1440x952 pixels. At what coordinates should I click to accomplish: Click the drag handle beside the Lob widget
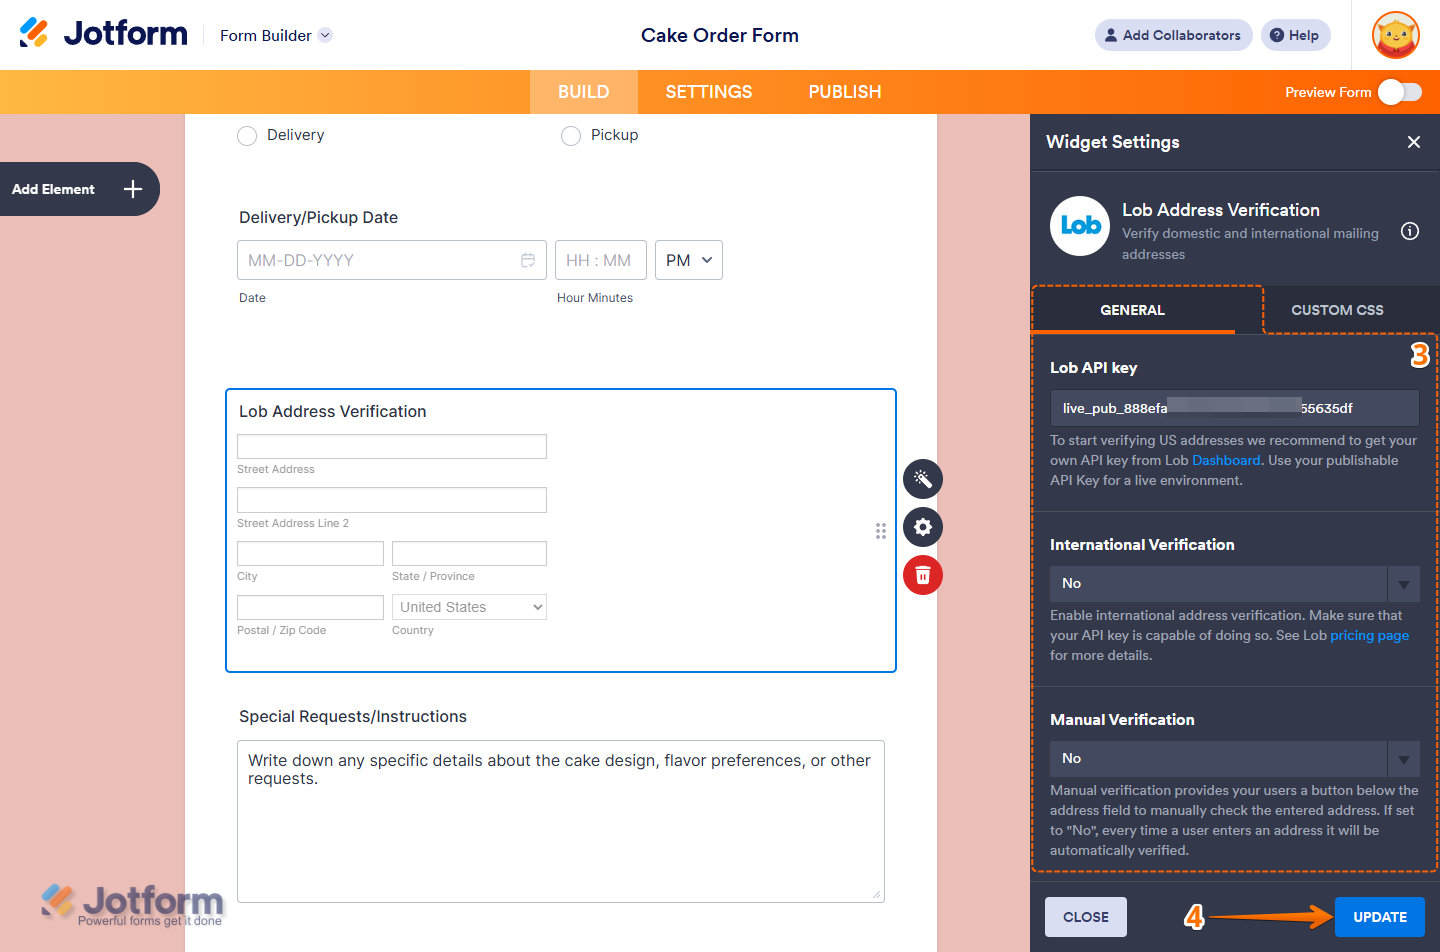click(x=881, y=531)
